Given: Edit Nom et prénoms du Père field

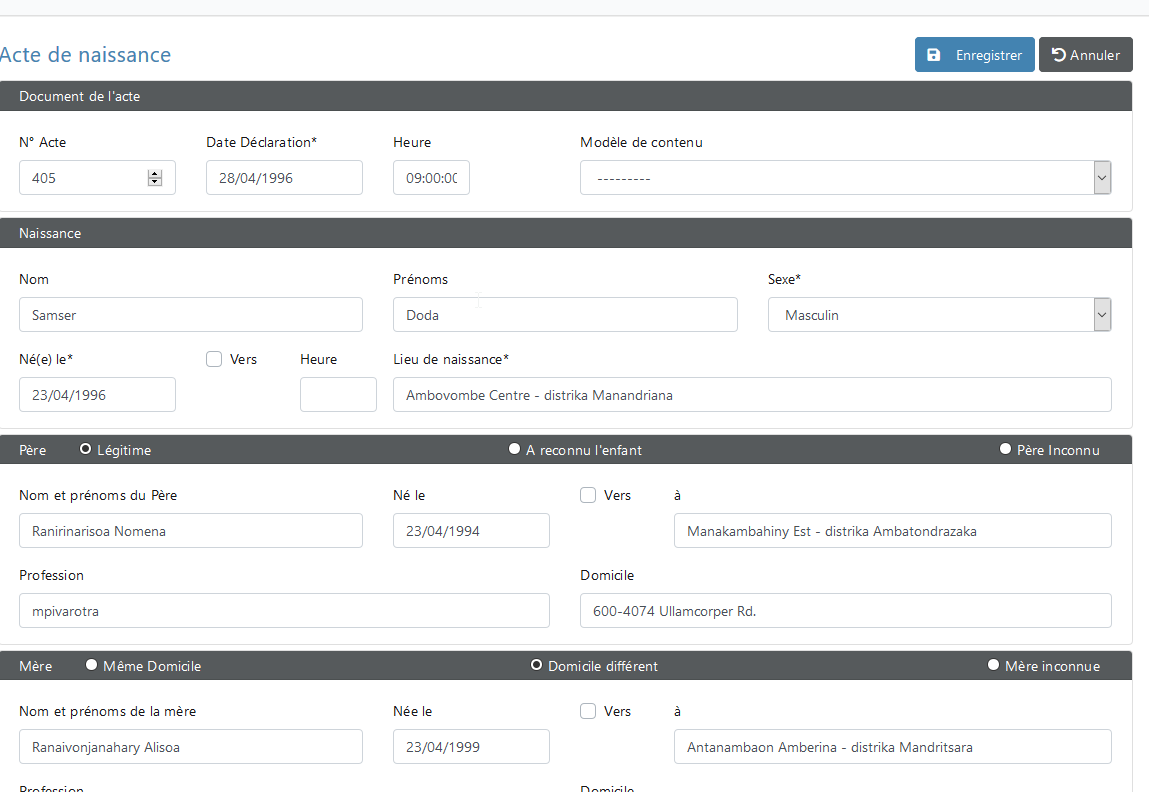Looking at the screenshot, I should click(x=191, y=531).
